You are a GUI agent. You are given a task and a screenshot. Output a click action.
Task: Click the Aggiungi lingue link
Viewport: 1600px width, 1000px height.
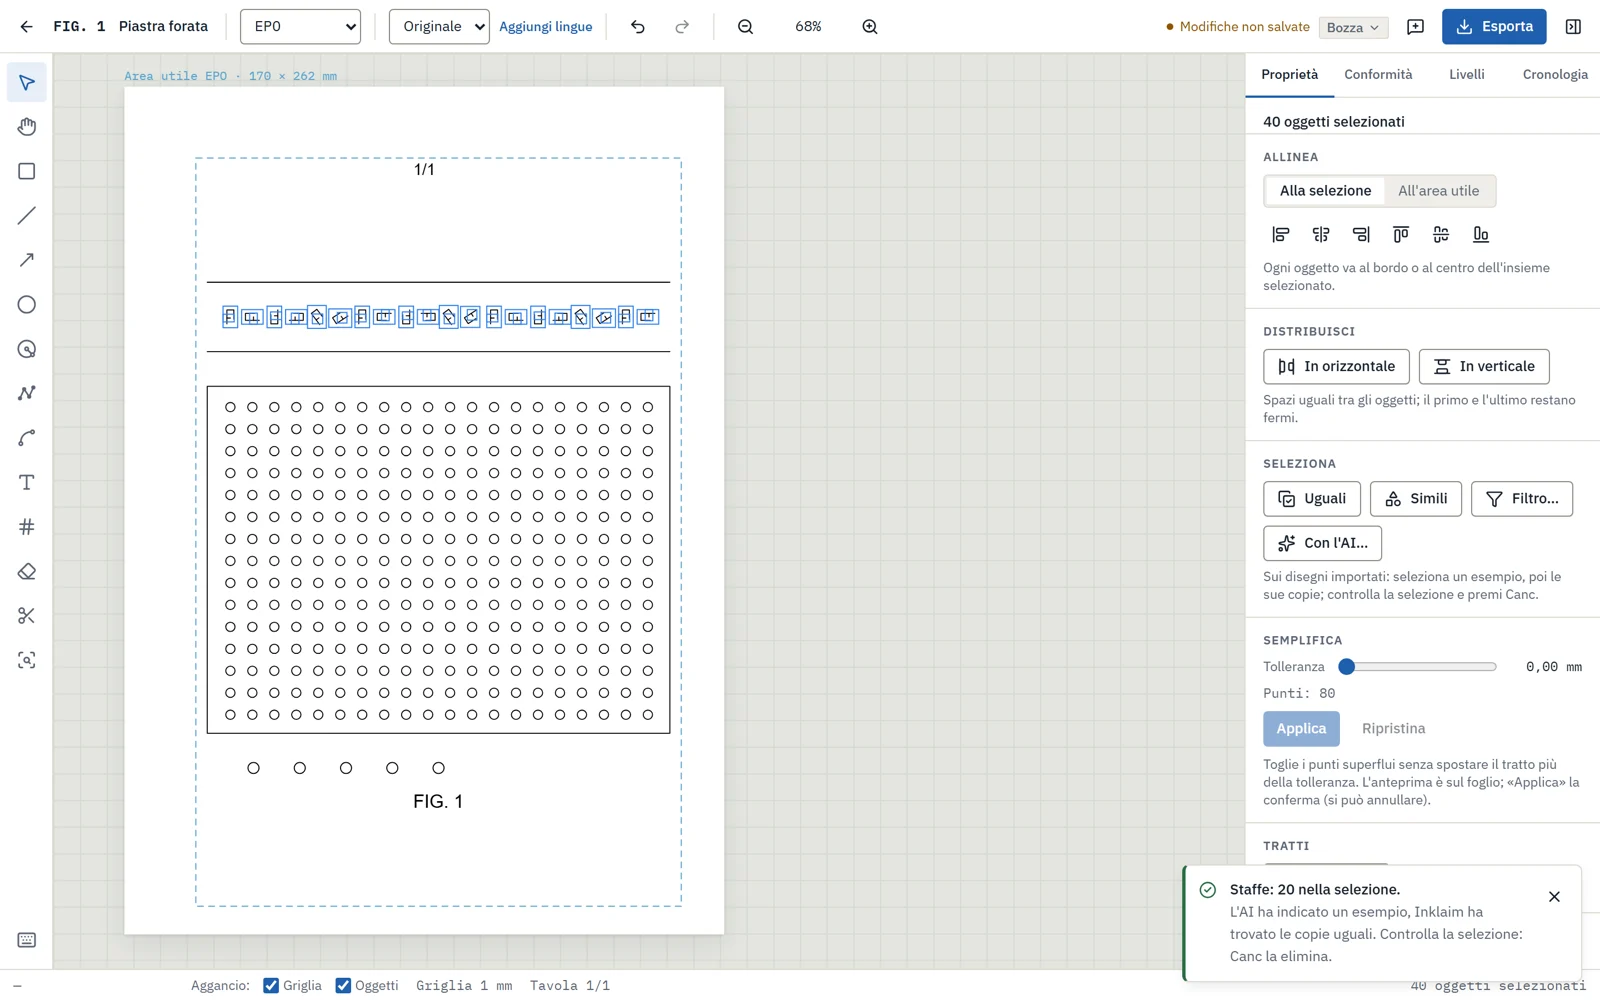pyautogui.click(x=545, y=27)
